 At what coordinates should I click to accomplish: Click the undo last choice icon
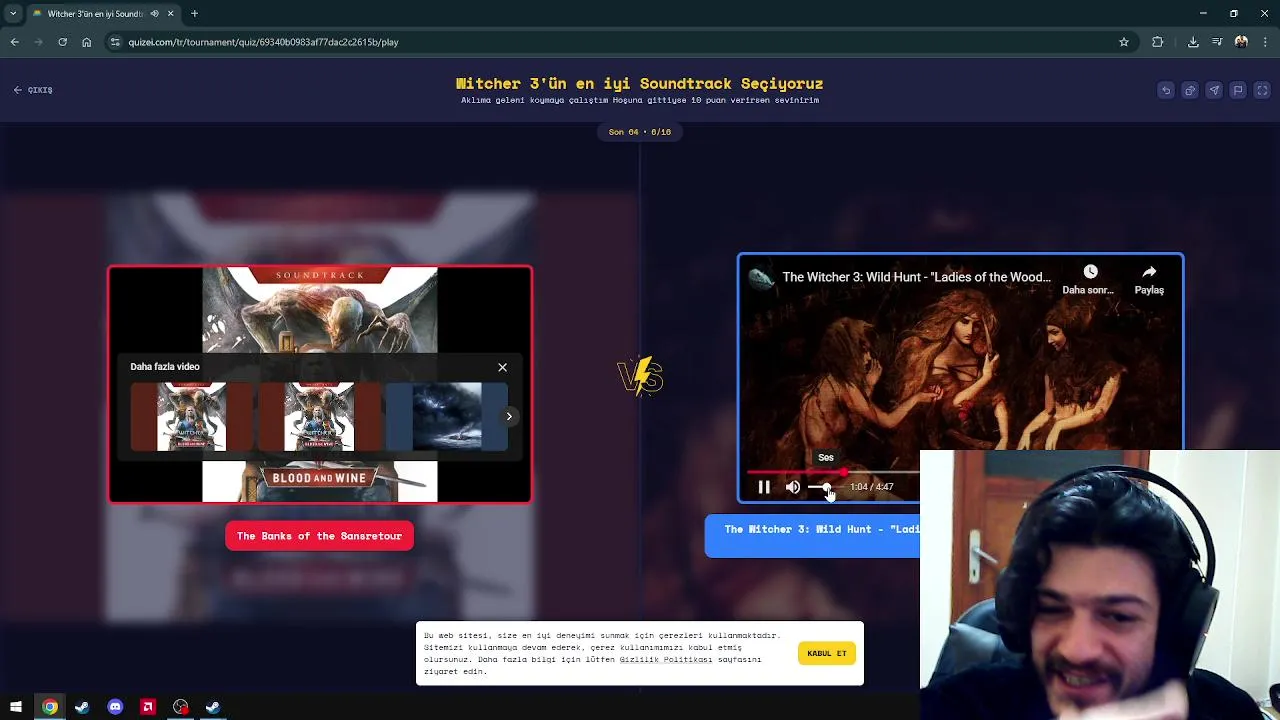1166,90
